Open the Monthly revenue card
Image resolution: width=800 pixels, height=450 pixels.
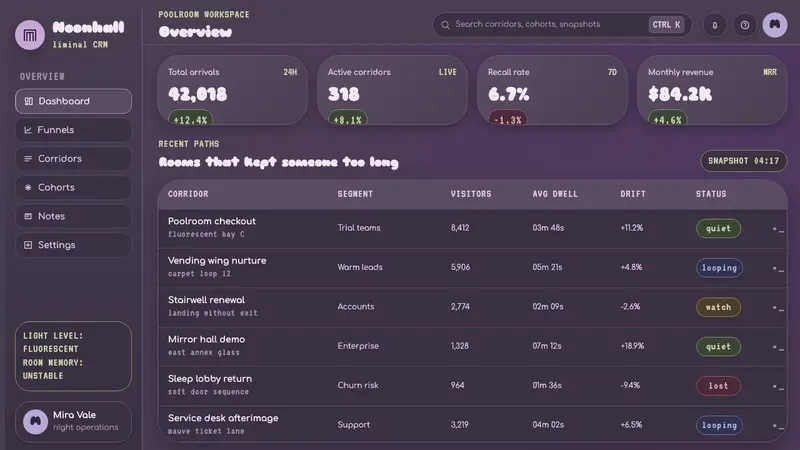(x=712, y=90)
